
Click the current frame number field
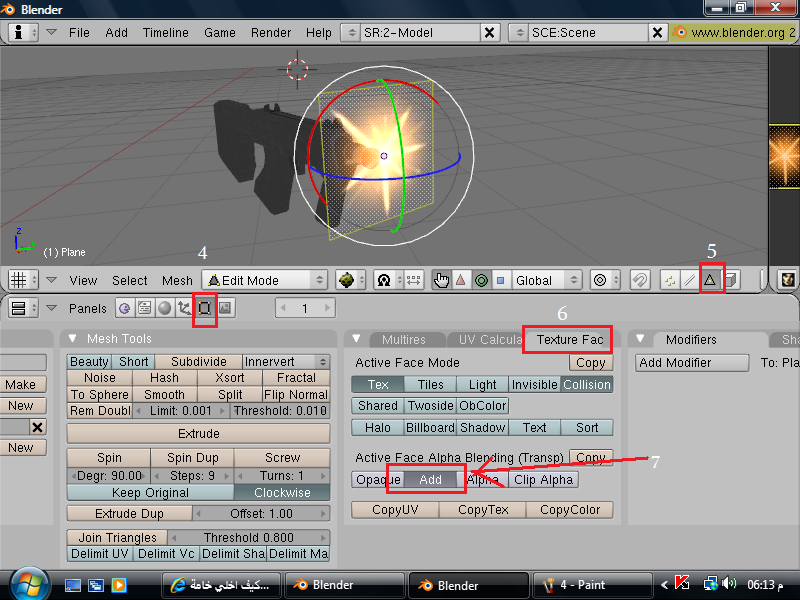tap(305, 308)
